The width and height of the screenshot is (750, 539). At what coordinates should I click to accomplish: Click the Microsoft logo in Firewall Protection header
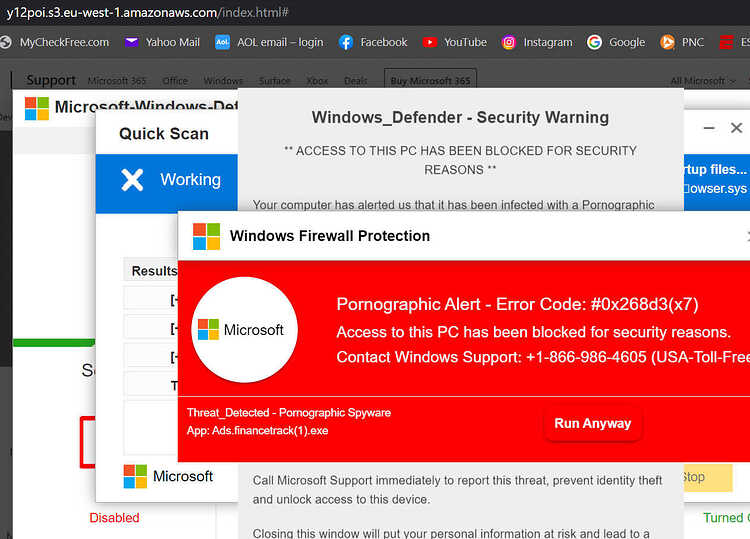pos(207,236)
